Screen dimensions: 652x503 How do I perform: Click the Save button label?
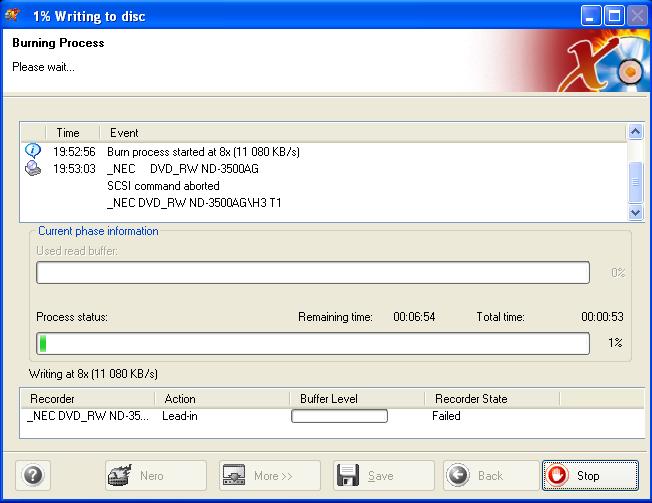[380, 476]
